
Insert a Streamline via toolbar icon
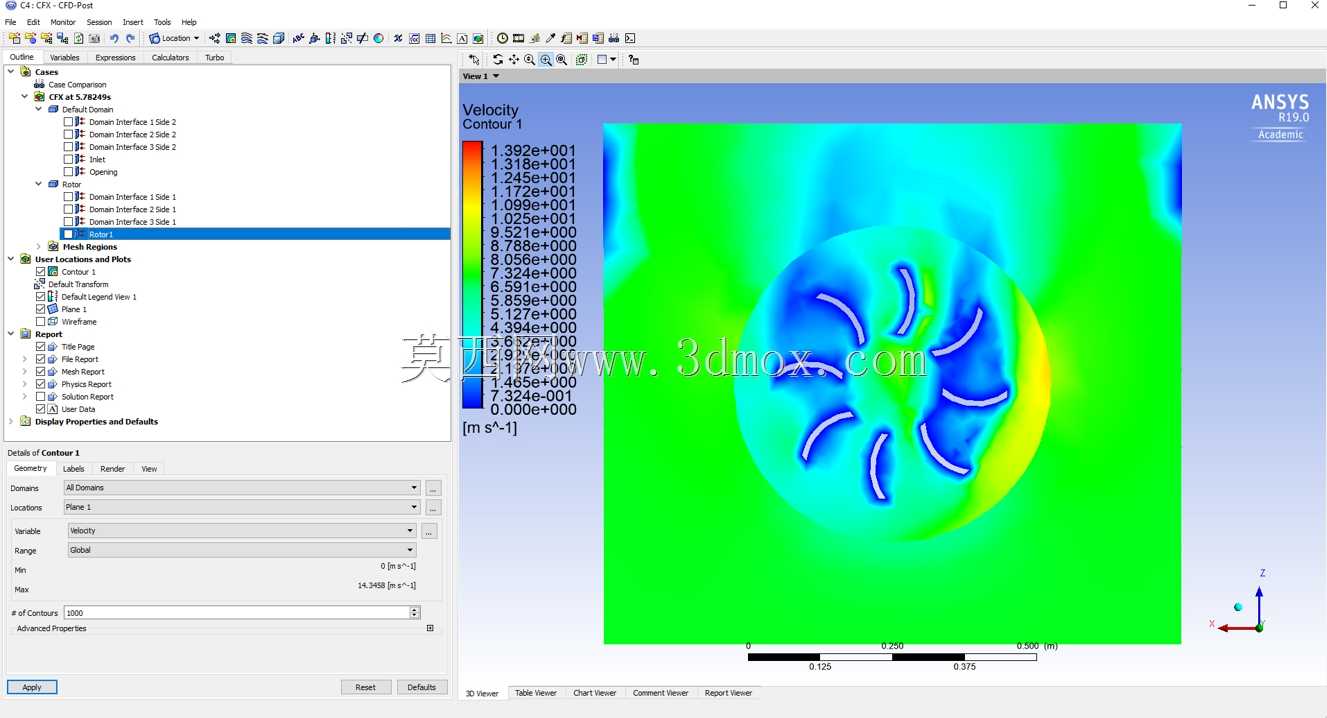pos(247,38)
